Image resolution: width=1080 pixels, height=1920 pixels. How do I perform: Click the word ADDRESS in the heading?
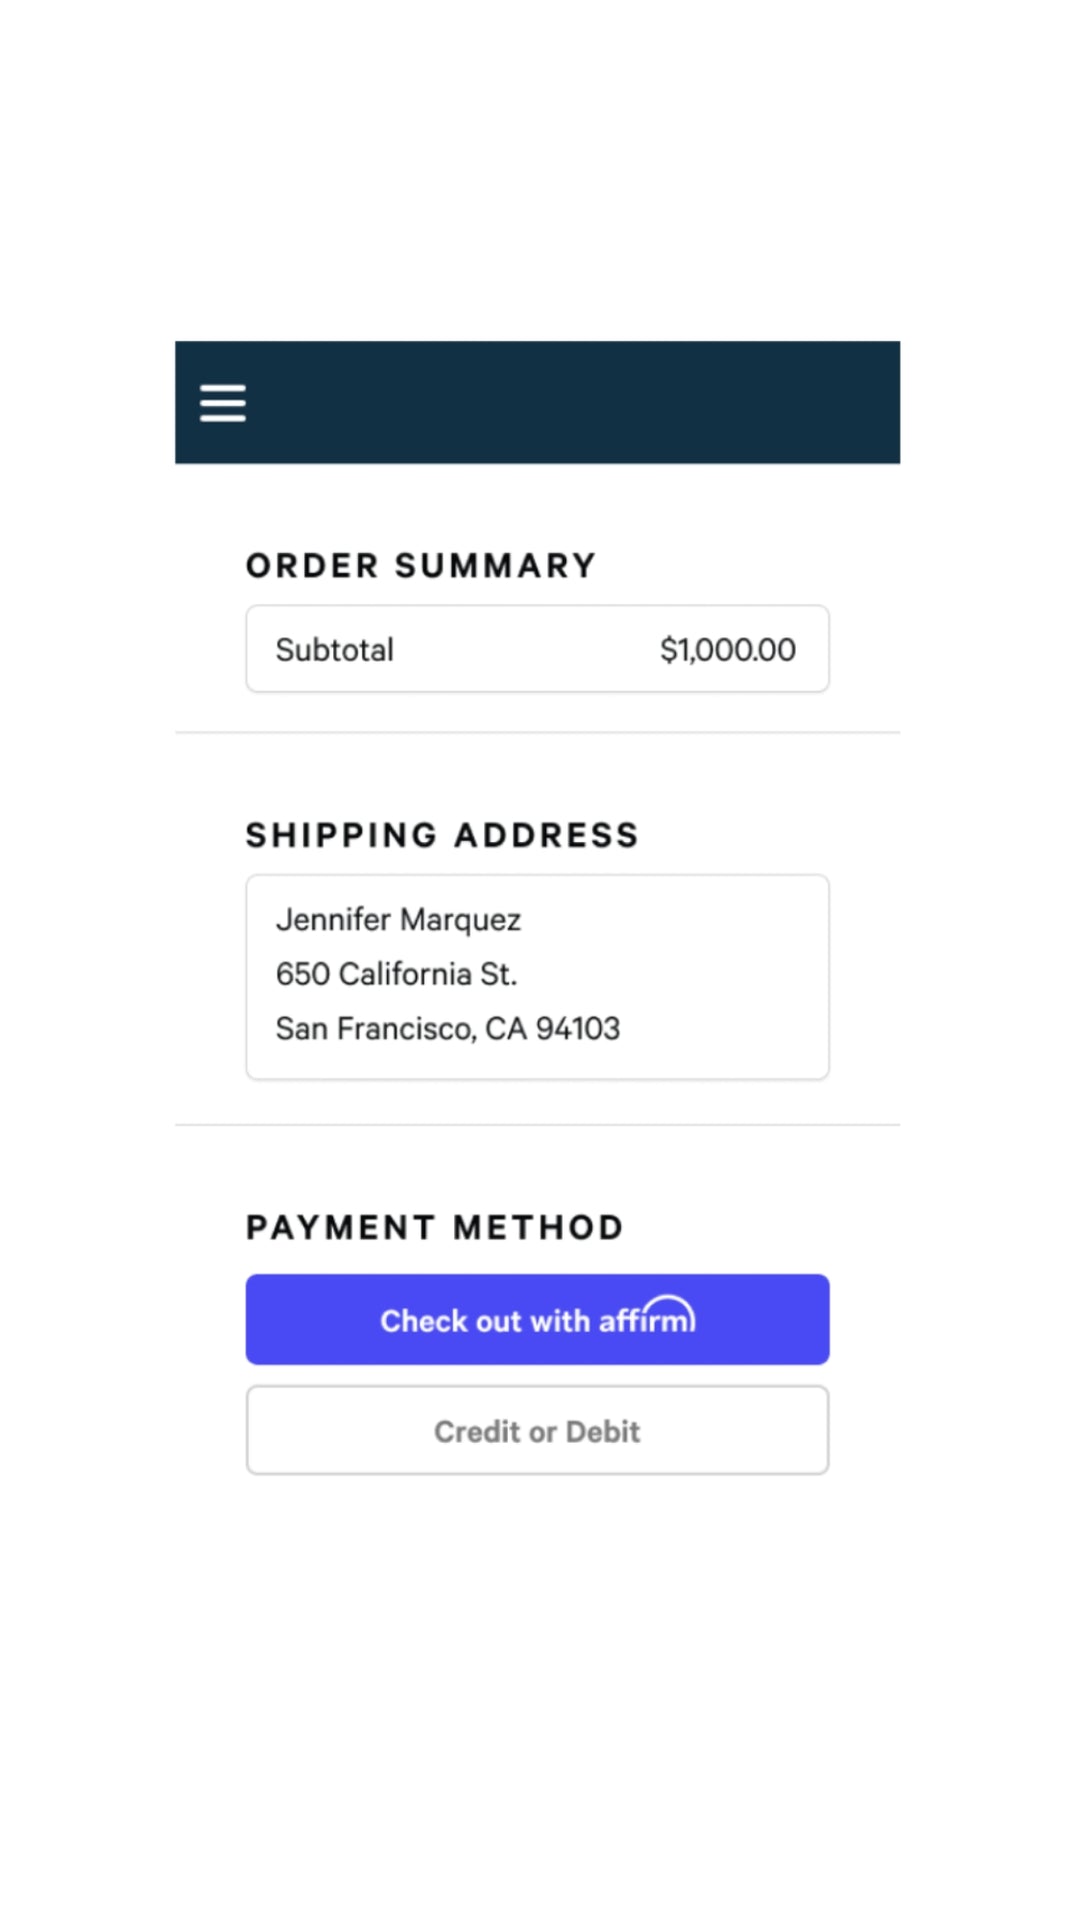click(546, 835)
